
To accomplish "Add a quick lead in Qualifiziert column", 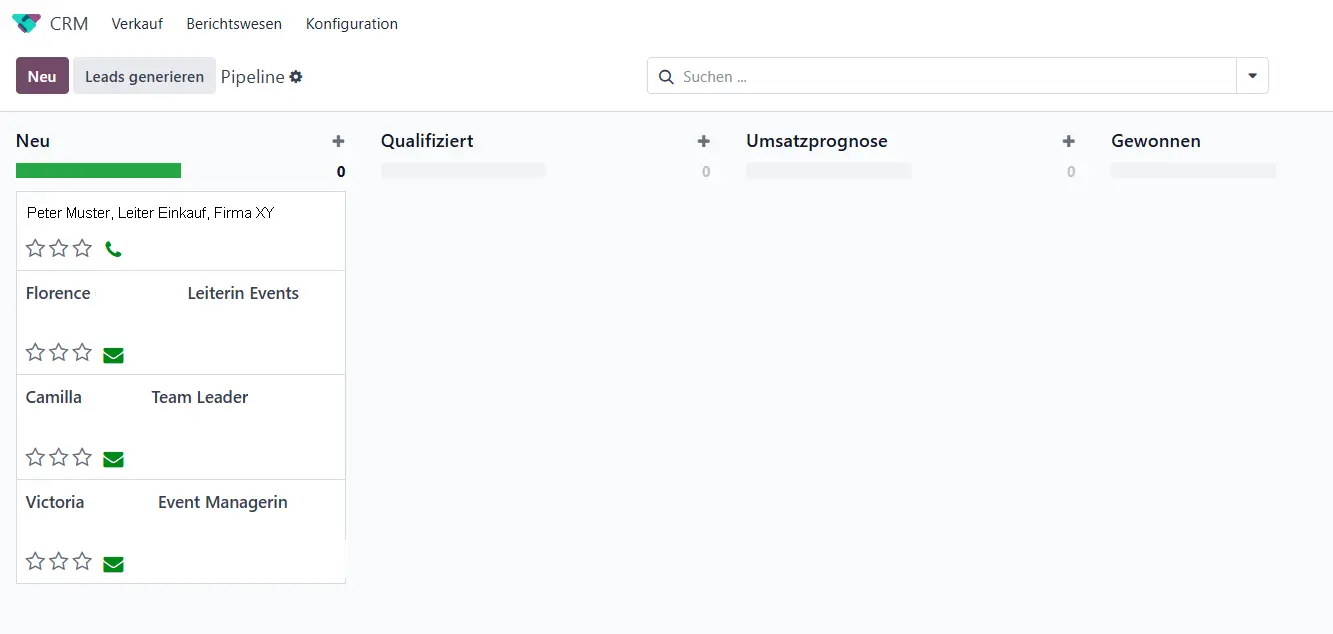I will coord(704,141).
